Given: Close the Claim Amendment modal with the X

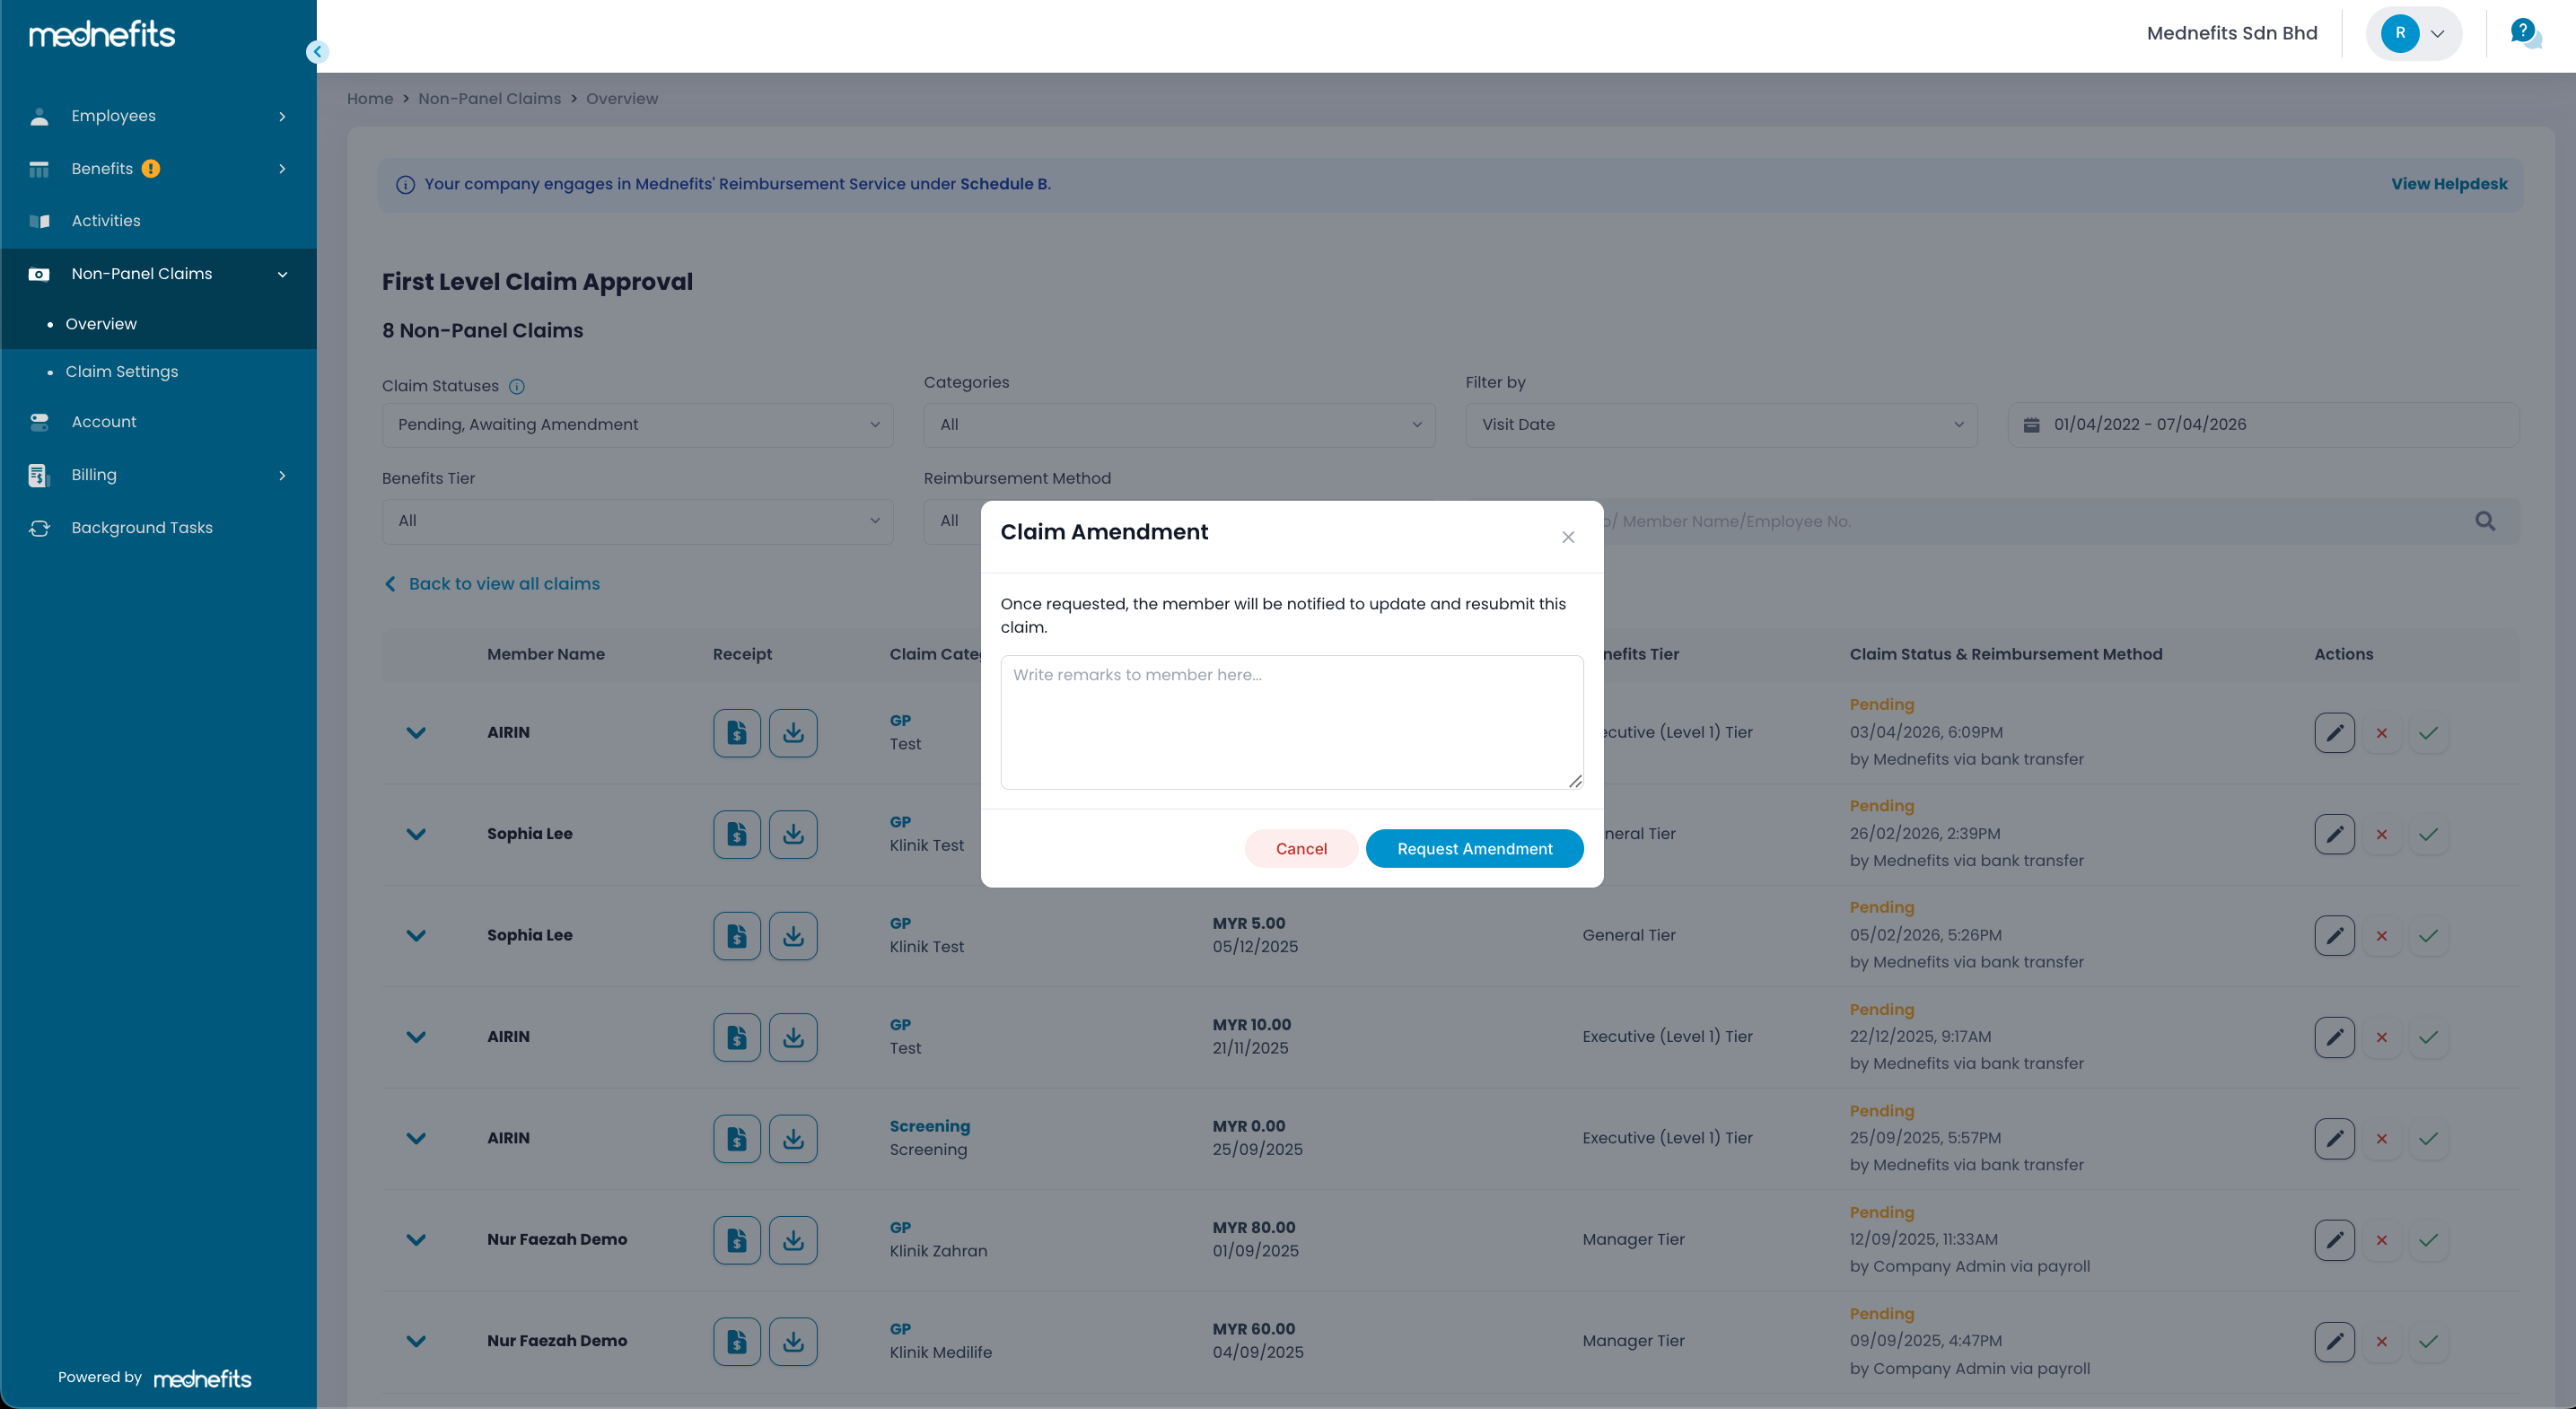Looking at the screenshot, I should 1567,537.
